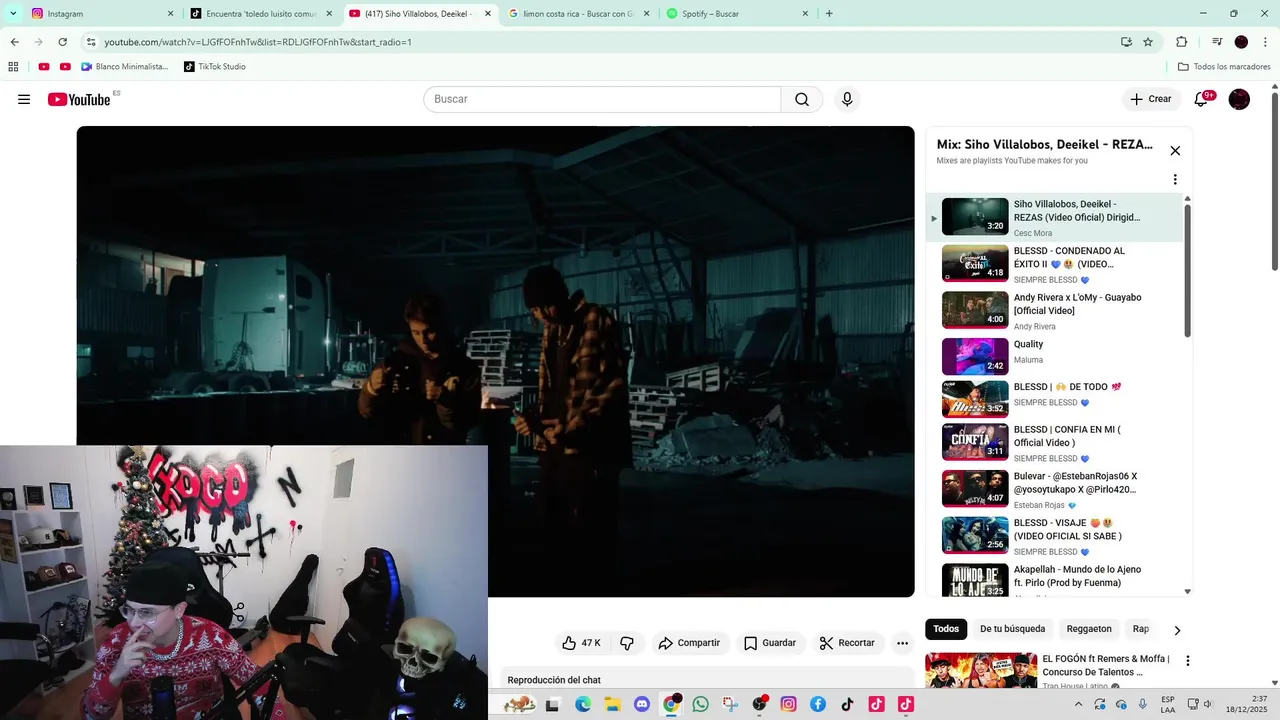Click the page vertical scrollbar

pos(1275,180)
